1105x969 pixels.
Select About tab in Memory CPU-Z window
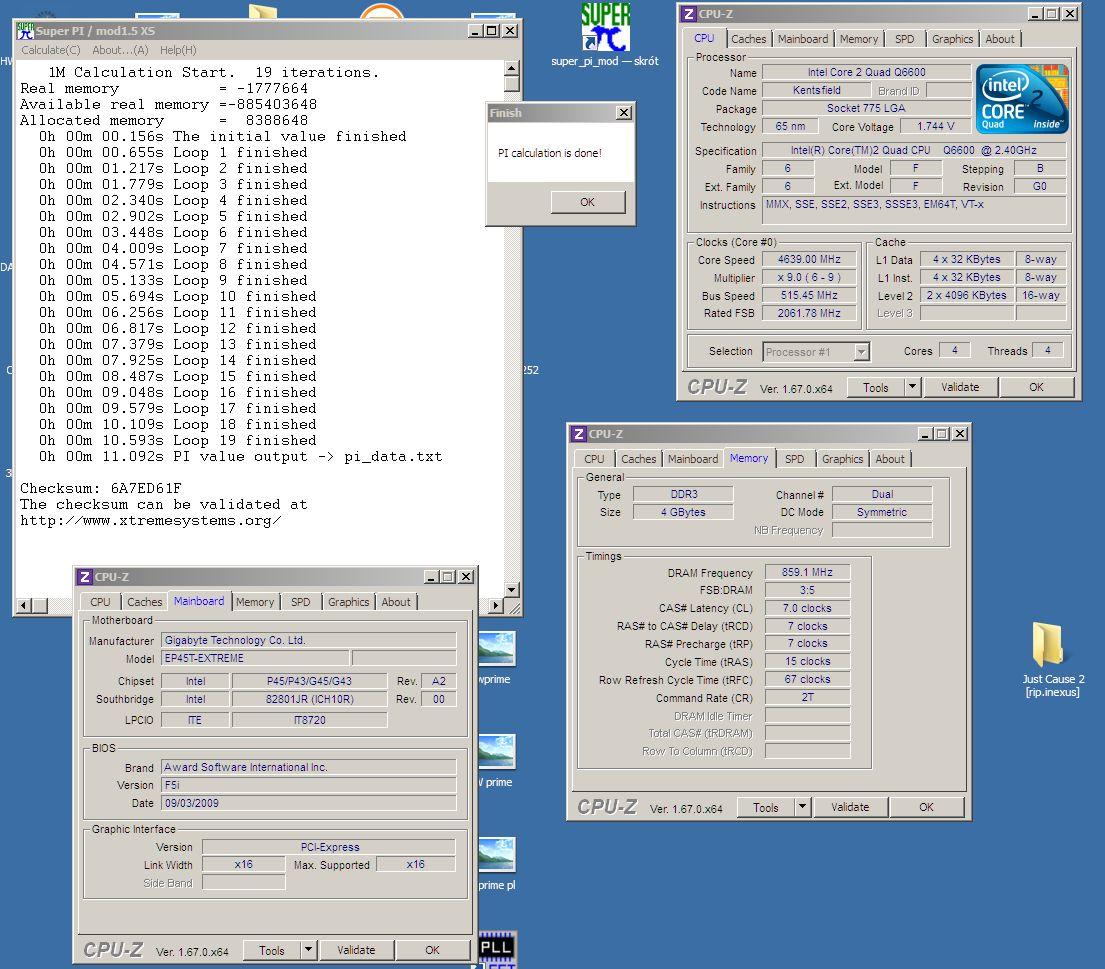(889, 459)
